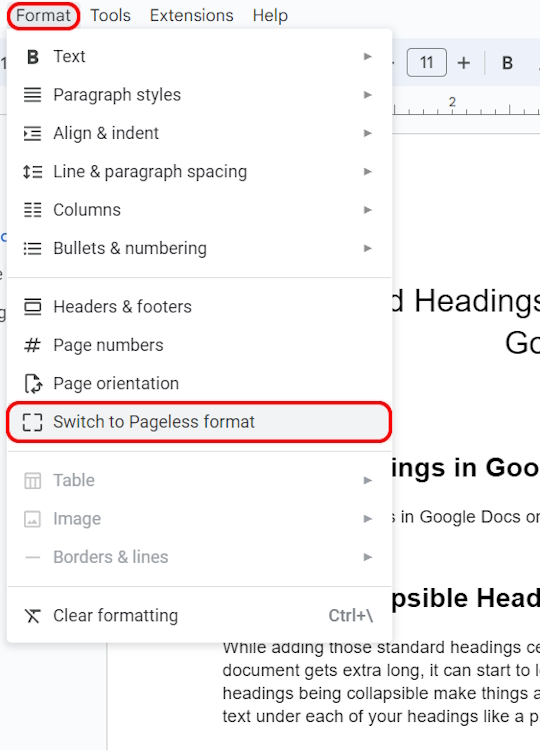
Task: Click the font size field showing 11
Action: 427,62
